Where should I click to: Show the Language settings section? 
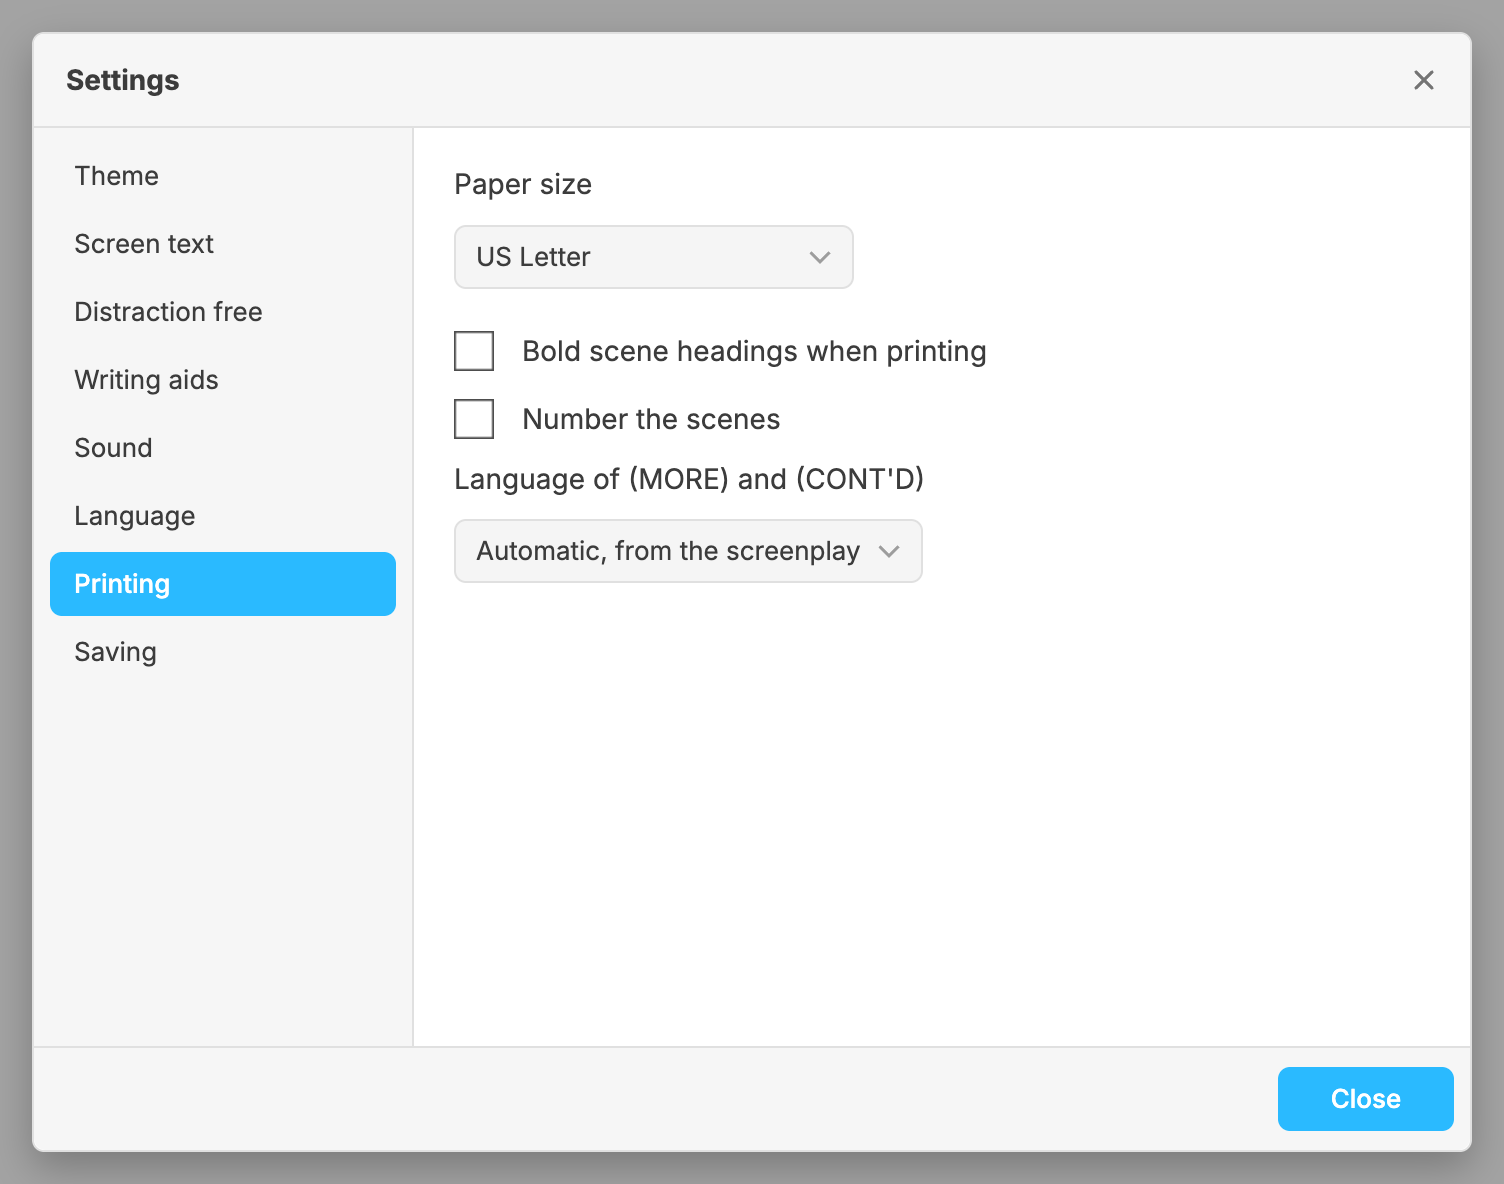(x=223, y=516)
